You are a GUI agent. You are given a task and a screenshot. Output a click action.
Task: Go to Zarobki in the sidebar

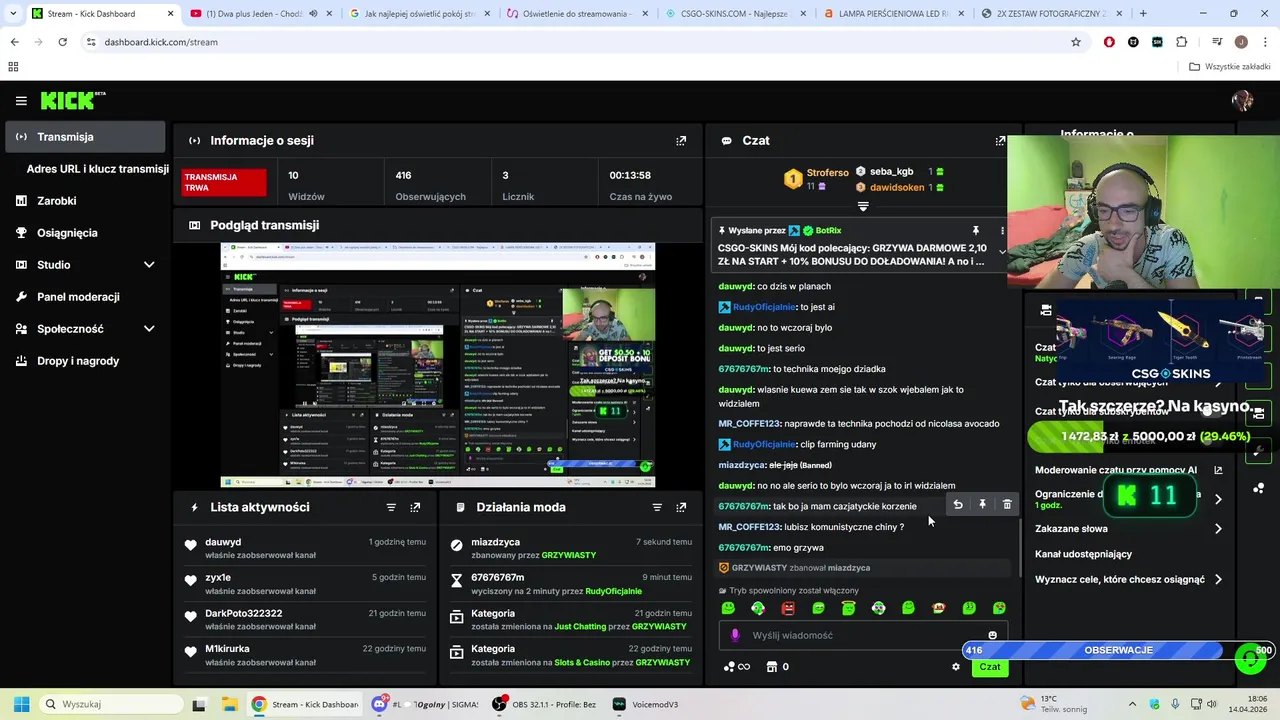[57, 201]
